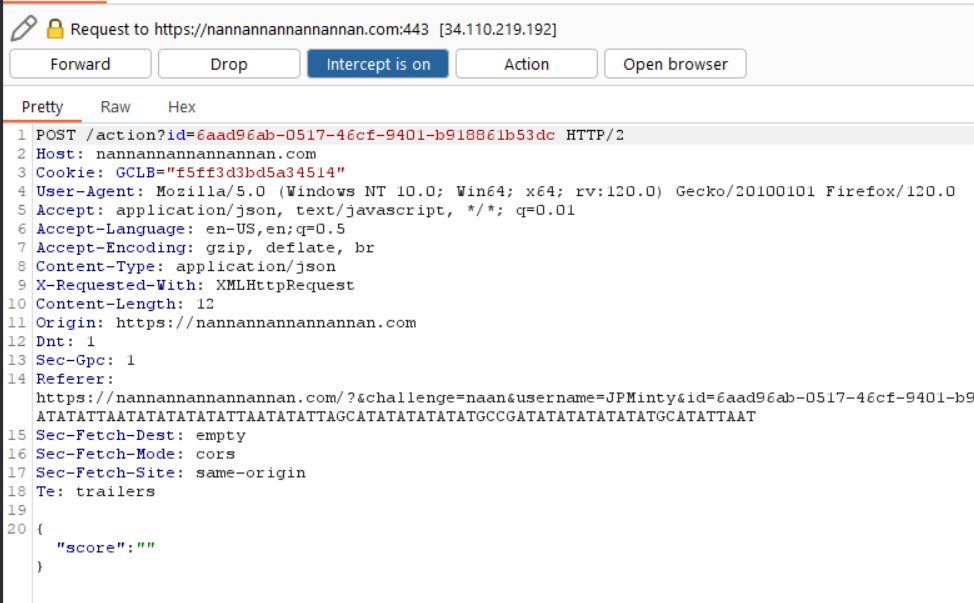Viewport: 974px width, 603px height.
Task: Click the pencil edit icon
Action: point(24,28)
